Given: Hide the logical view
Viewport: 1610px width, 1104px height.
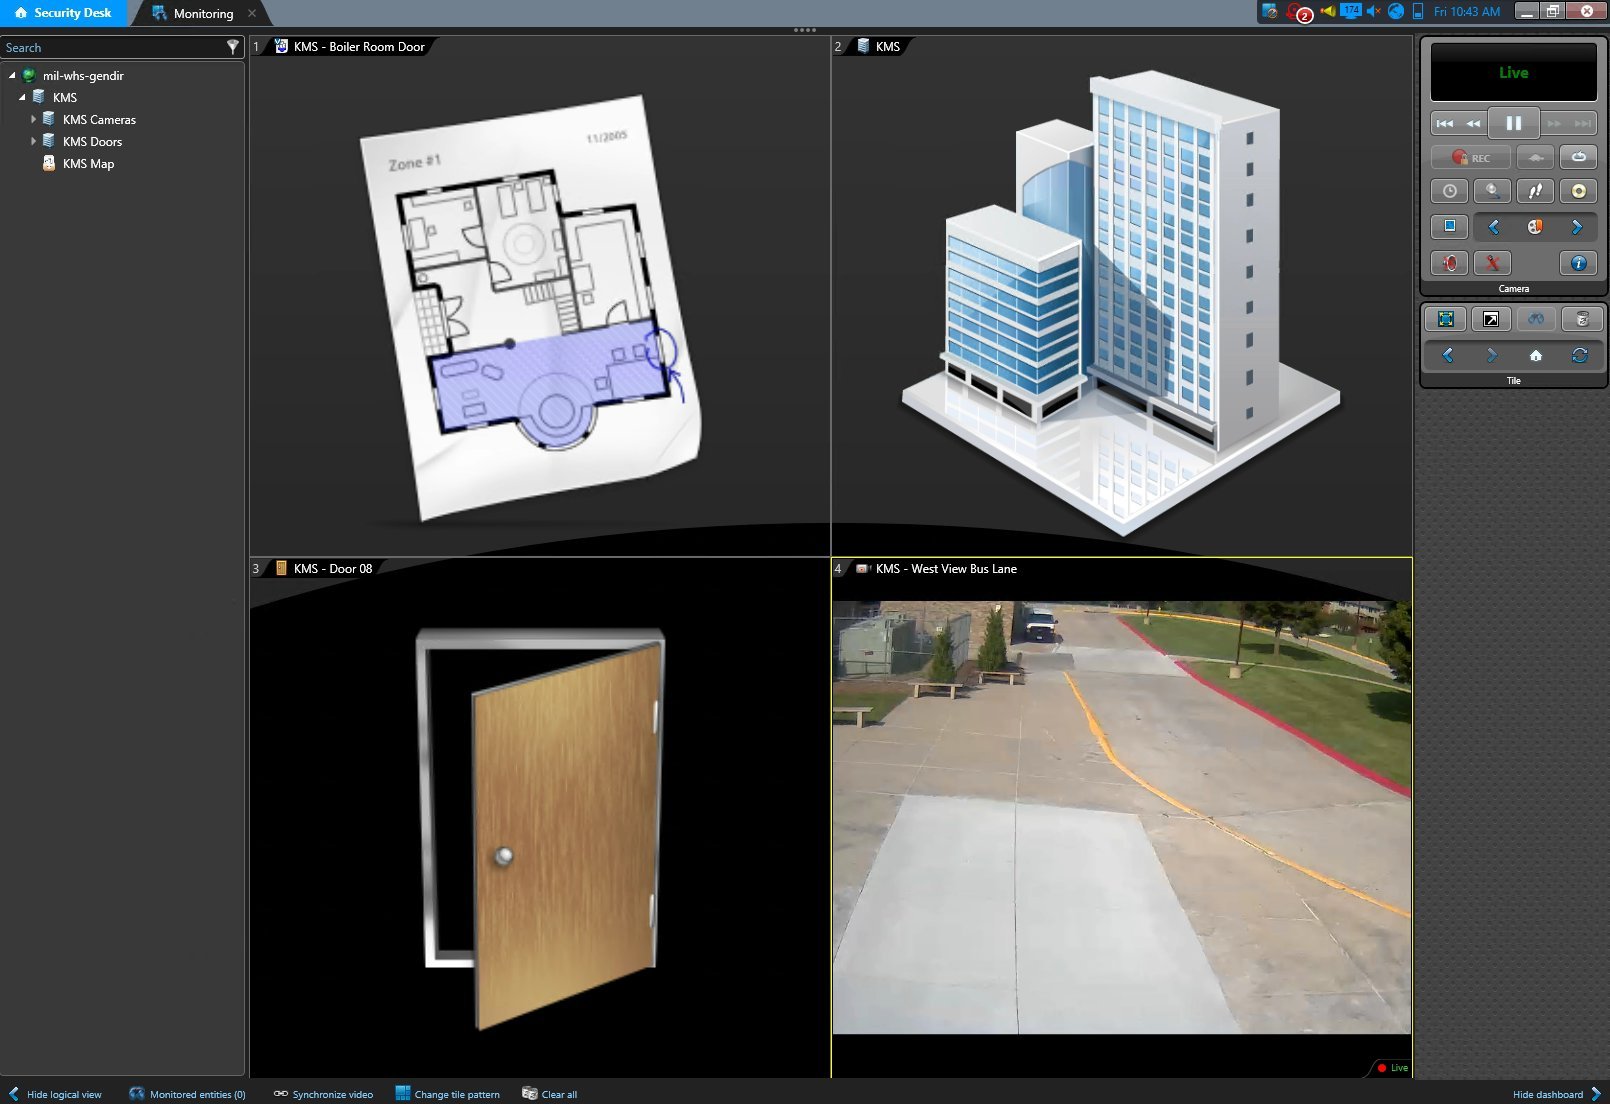Looking at the screenshot, I should [x=56, y=1094].
